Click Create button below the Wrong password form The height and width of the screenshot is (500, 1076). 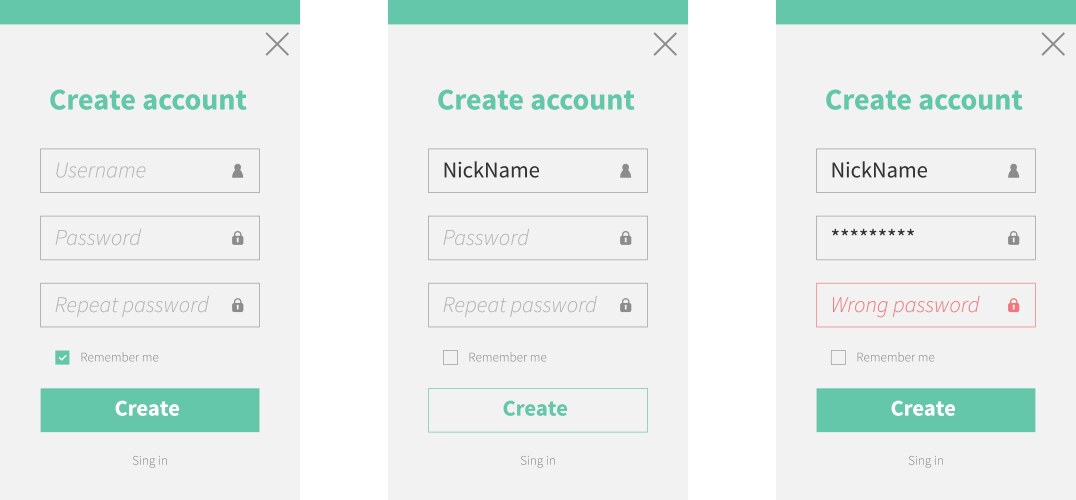(x=926, y=410)
